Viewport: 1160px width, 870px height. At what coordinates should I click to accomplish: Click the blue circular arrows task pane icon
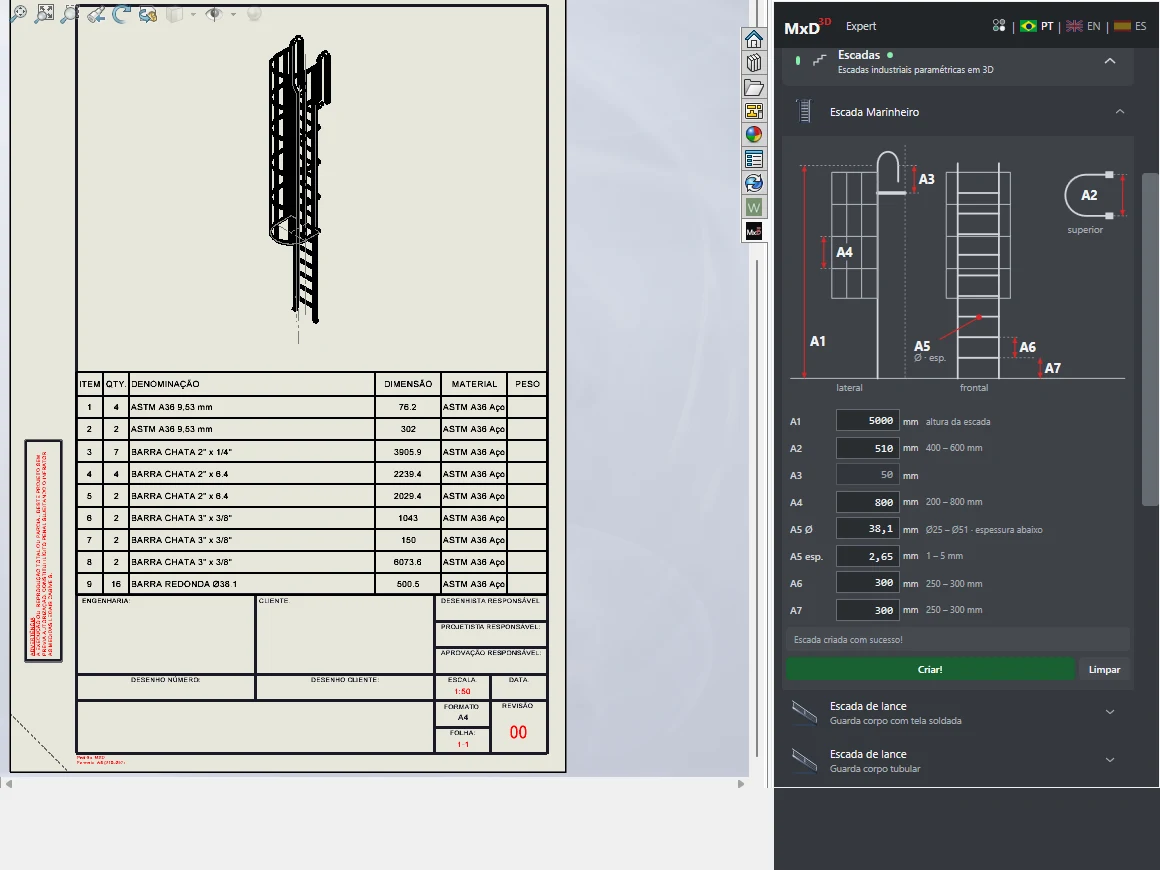754,183
